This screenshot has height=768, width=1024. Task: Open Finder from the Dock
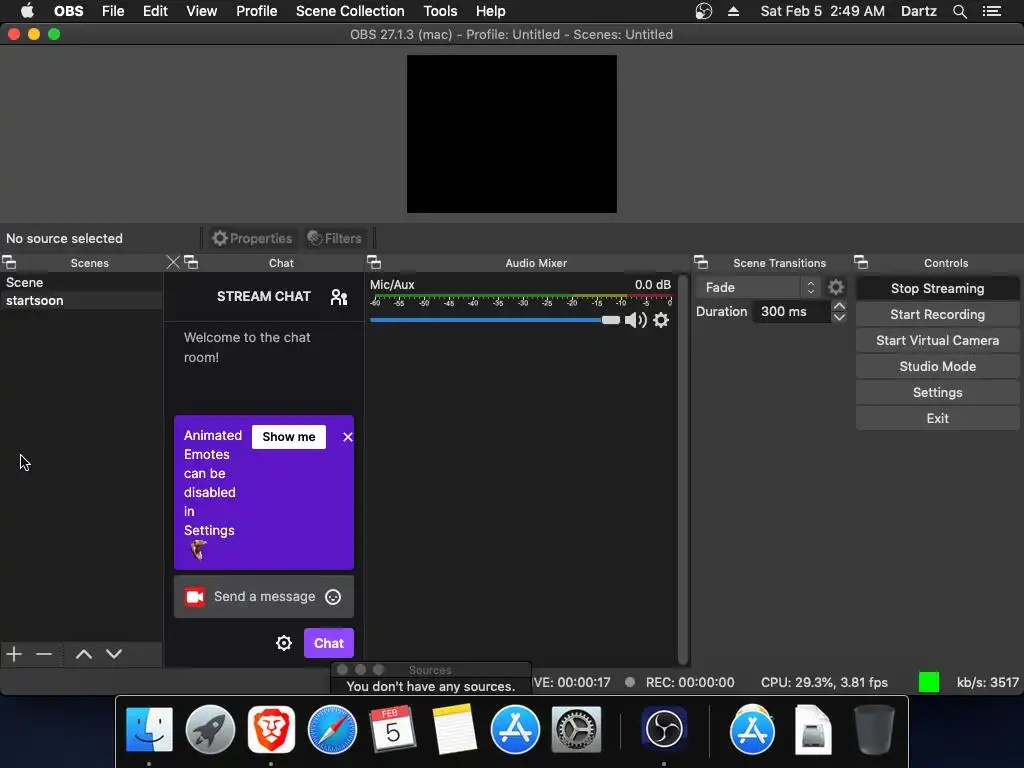pyautogui.click(x=149, y=729)
